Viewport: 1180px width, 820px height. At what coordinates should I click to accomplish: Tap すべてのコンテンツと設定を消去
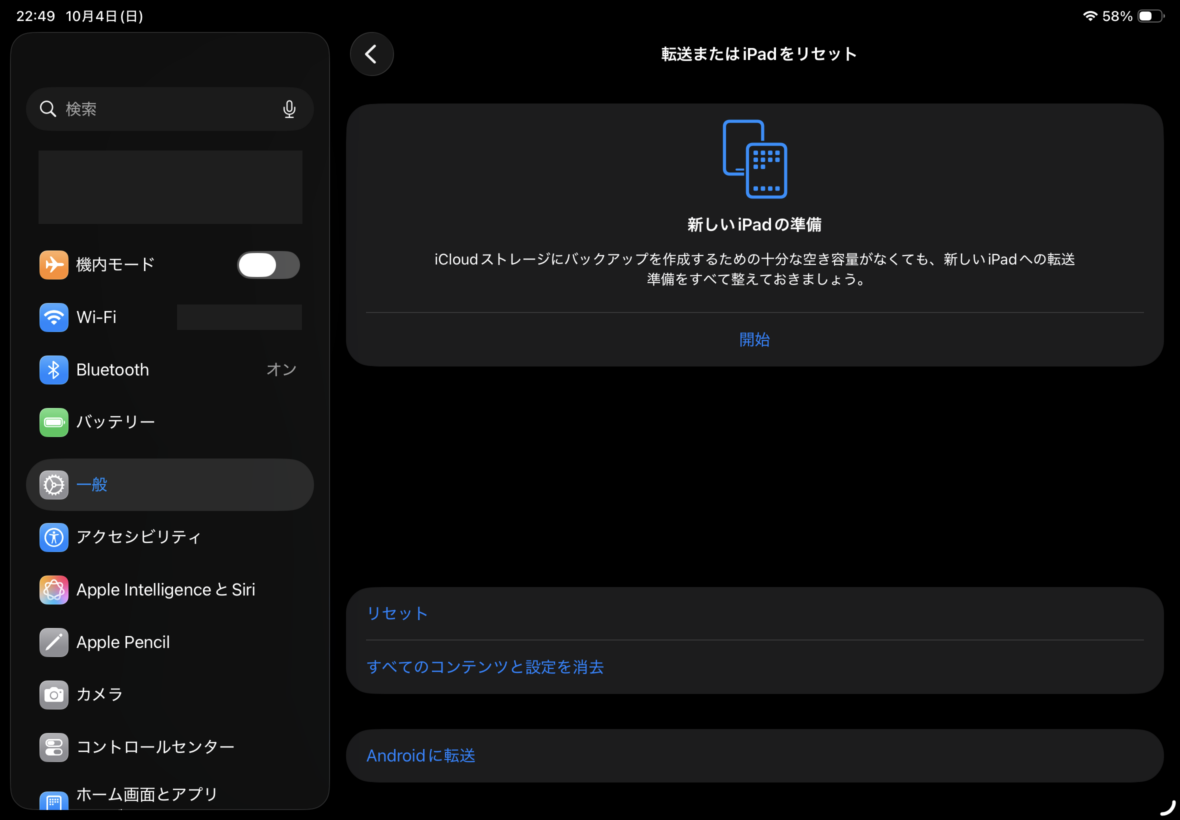pyautogui.click(x=755, y=667)
